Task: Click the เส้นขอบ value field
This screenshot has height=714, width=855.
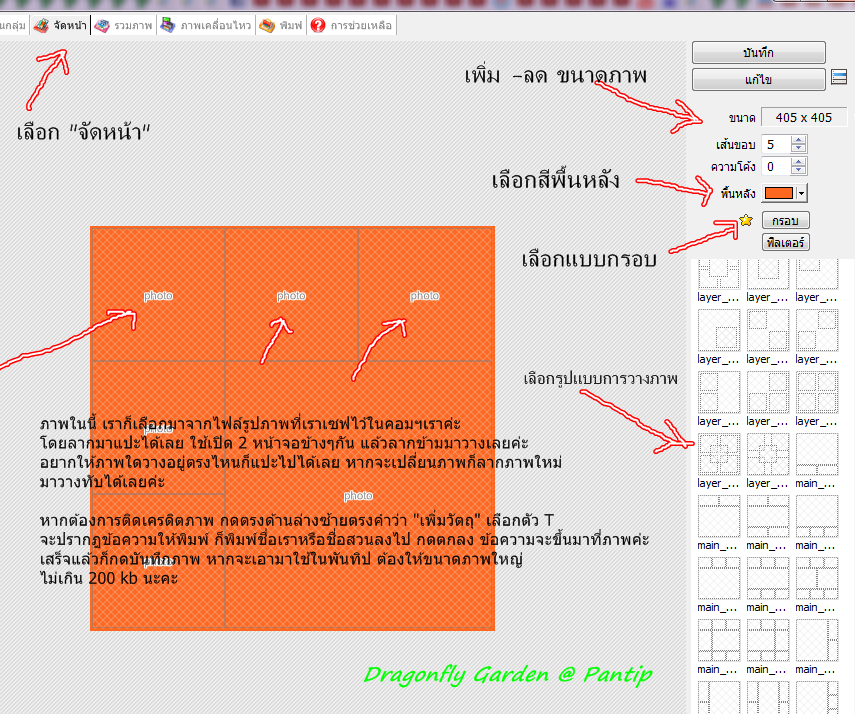Action: pos(776,145)
